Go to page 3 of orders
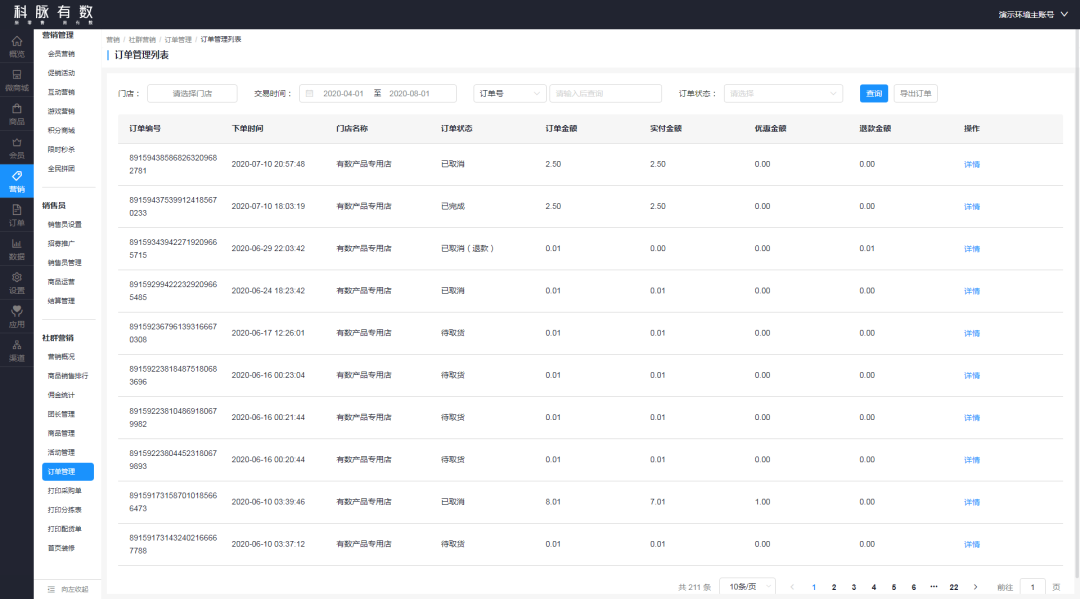Viewport: 1080px width, 599px height. 853,587
